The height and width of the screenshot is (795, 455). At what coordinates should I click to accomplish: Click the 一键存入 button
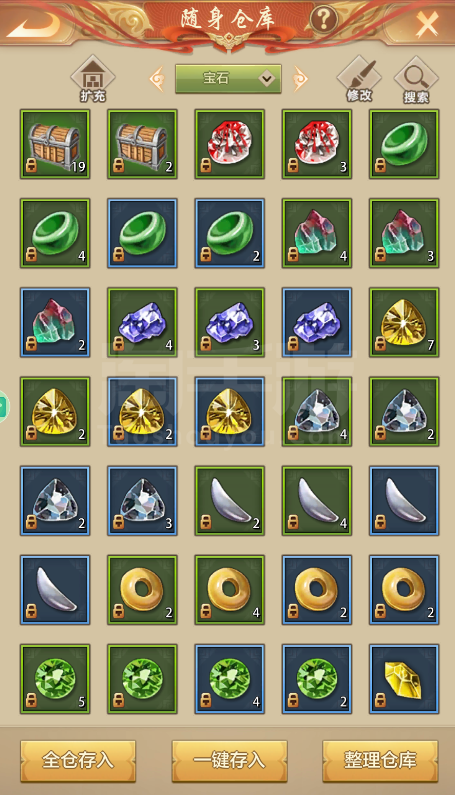[x=229, y=760]
